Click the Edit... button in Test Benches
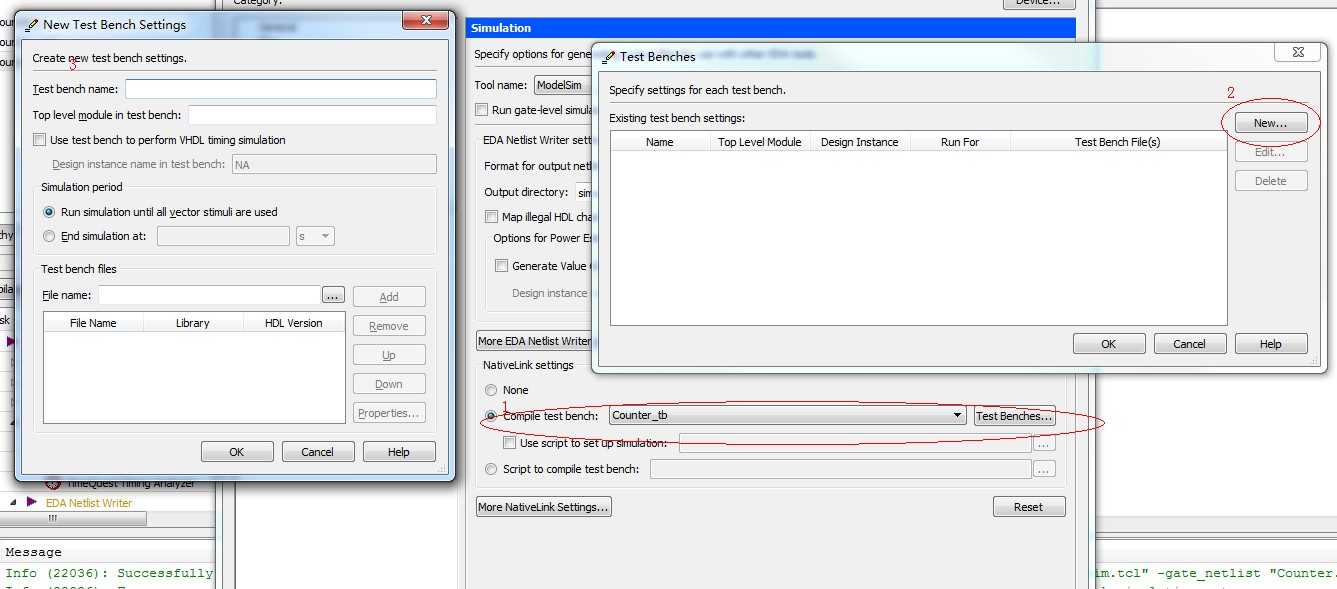The width and height of the screenshot is (1337, 589). [1270, 152]
